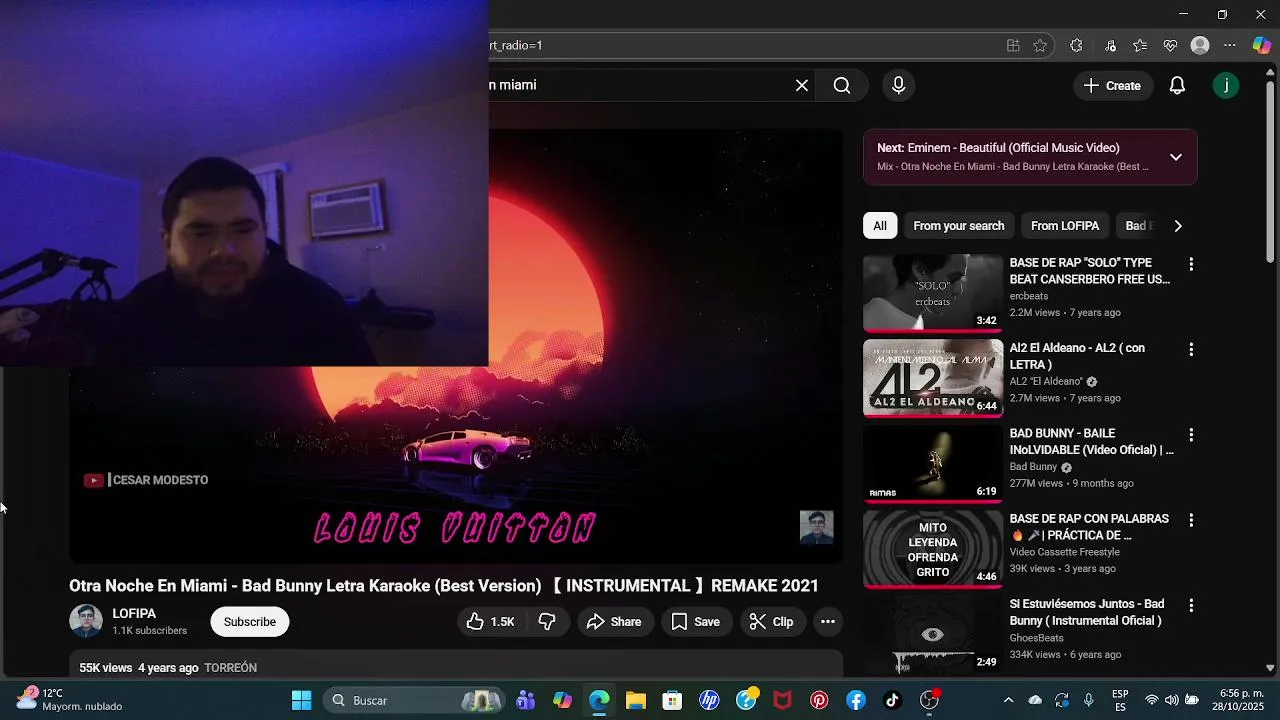Open Microsoft Store from the taskbar
This screenshot has width=1280, height=720.
coord(672,700)
